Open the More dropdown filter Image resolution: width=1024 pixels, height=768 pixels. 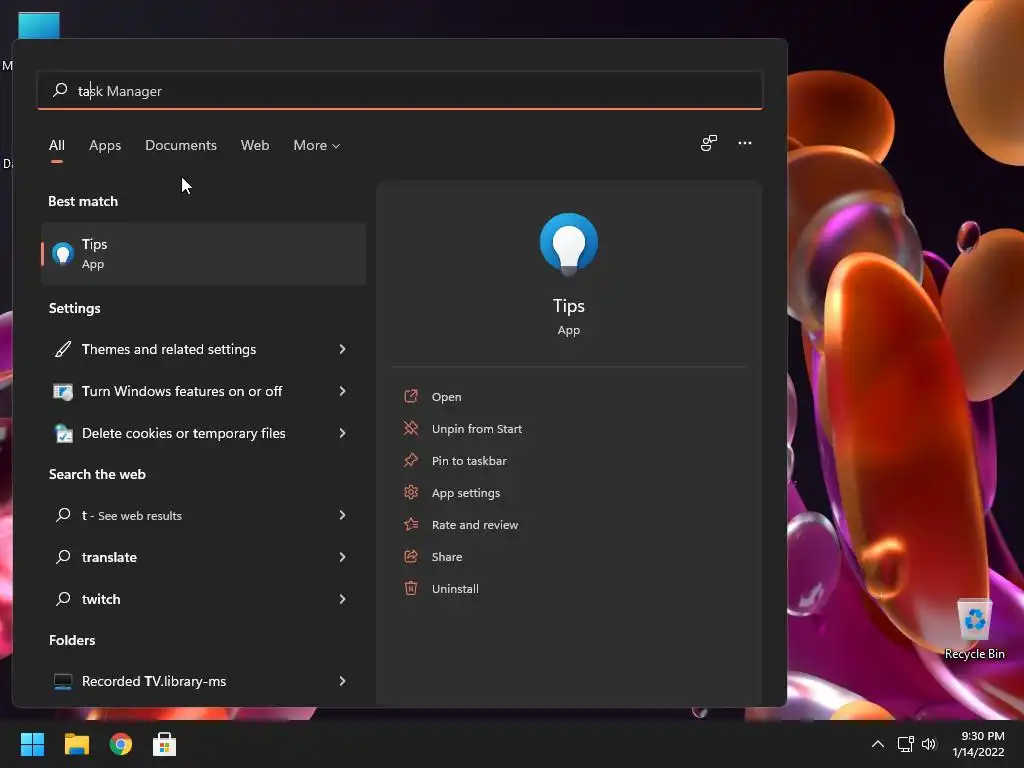pos(317,145)
